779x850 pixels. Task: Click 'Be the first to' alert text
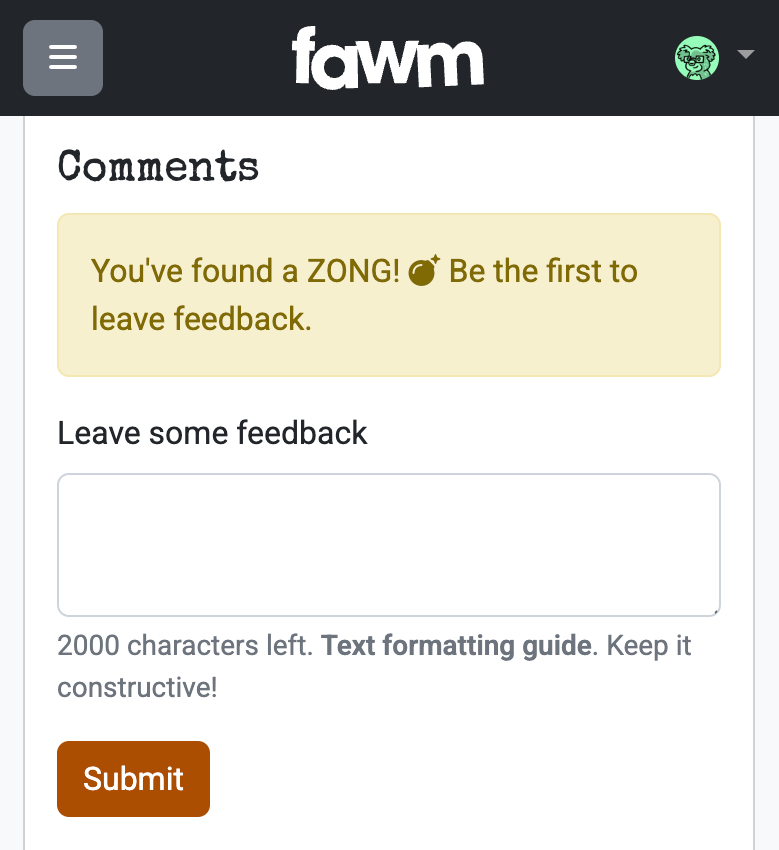[543, 271]
